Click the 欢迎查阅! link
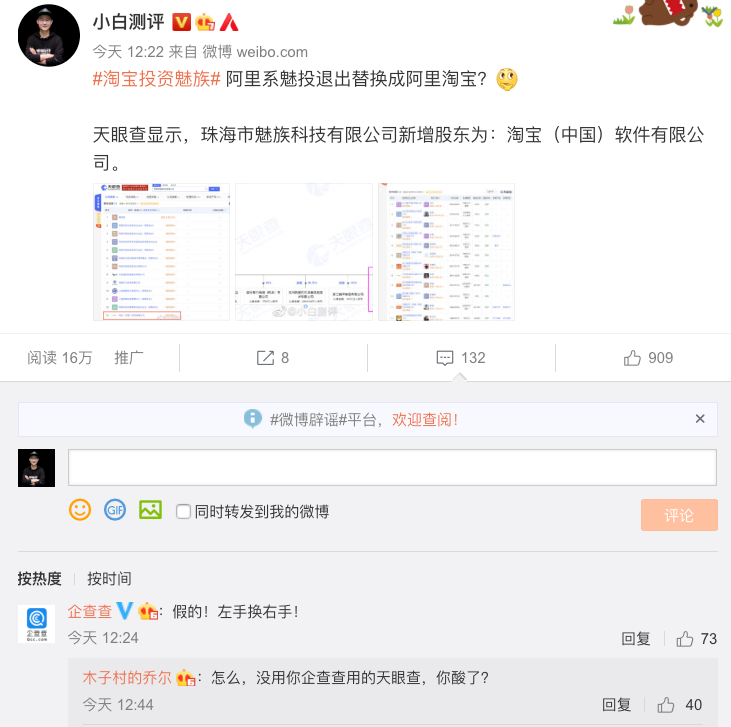The width and height of the screenshot is (731, 727). click(x=425, y=420)
